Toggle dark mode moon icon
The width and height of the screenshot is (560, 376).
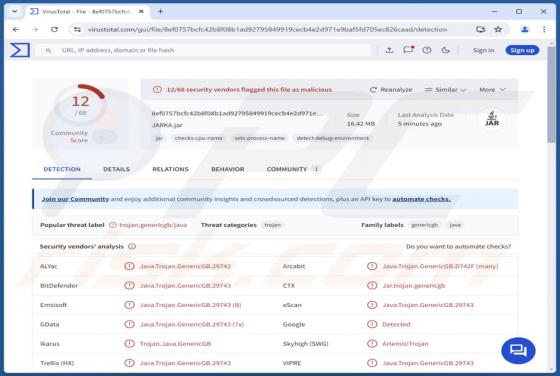coord(445,50)
